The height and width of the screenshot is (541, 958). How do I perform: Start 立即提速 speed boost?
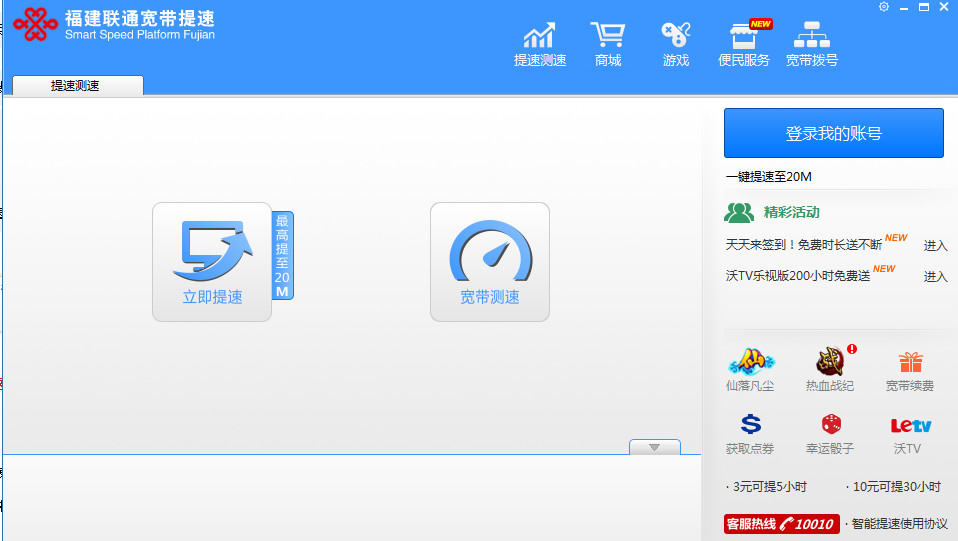tap(212, 262)
